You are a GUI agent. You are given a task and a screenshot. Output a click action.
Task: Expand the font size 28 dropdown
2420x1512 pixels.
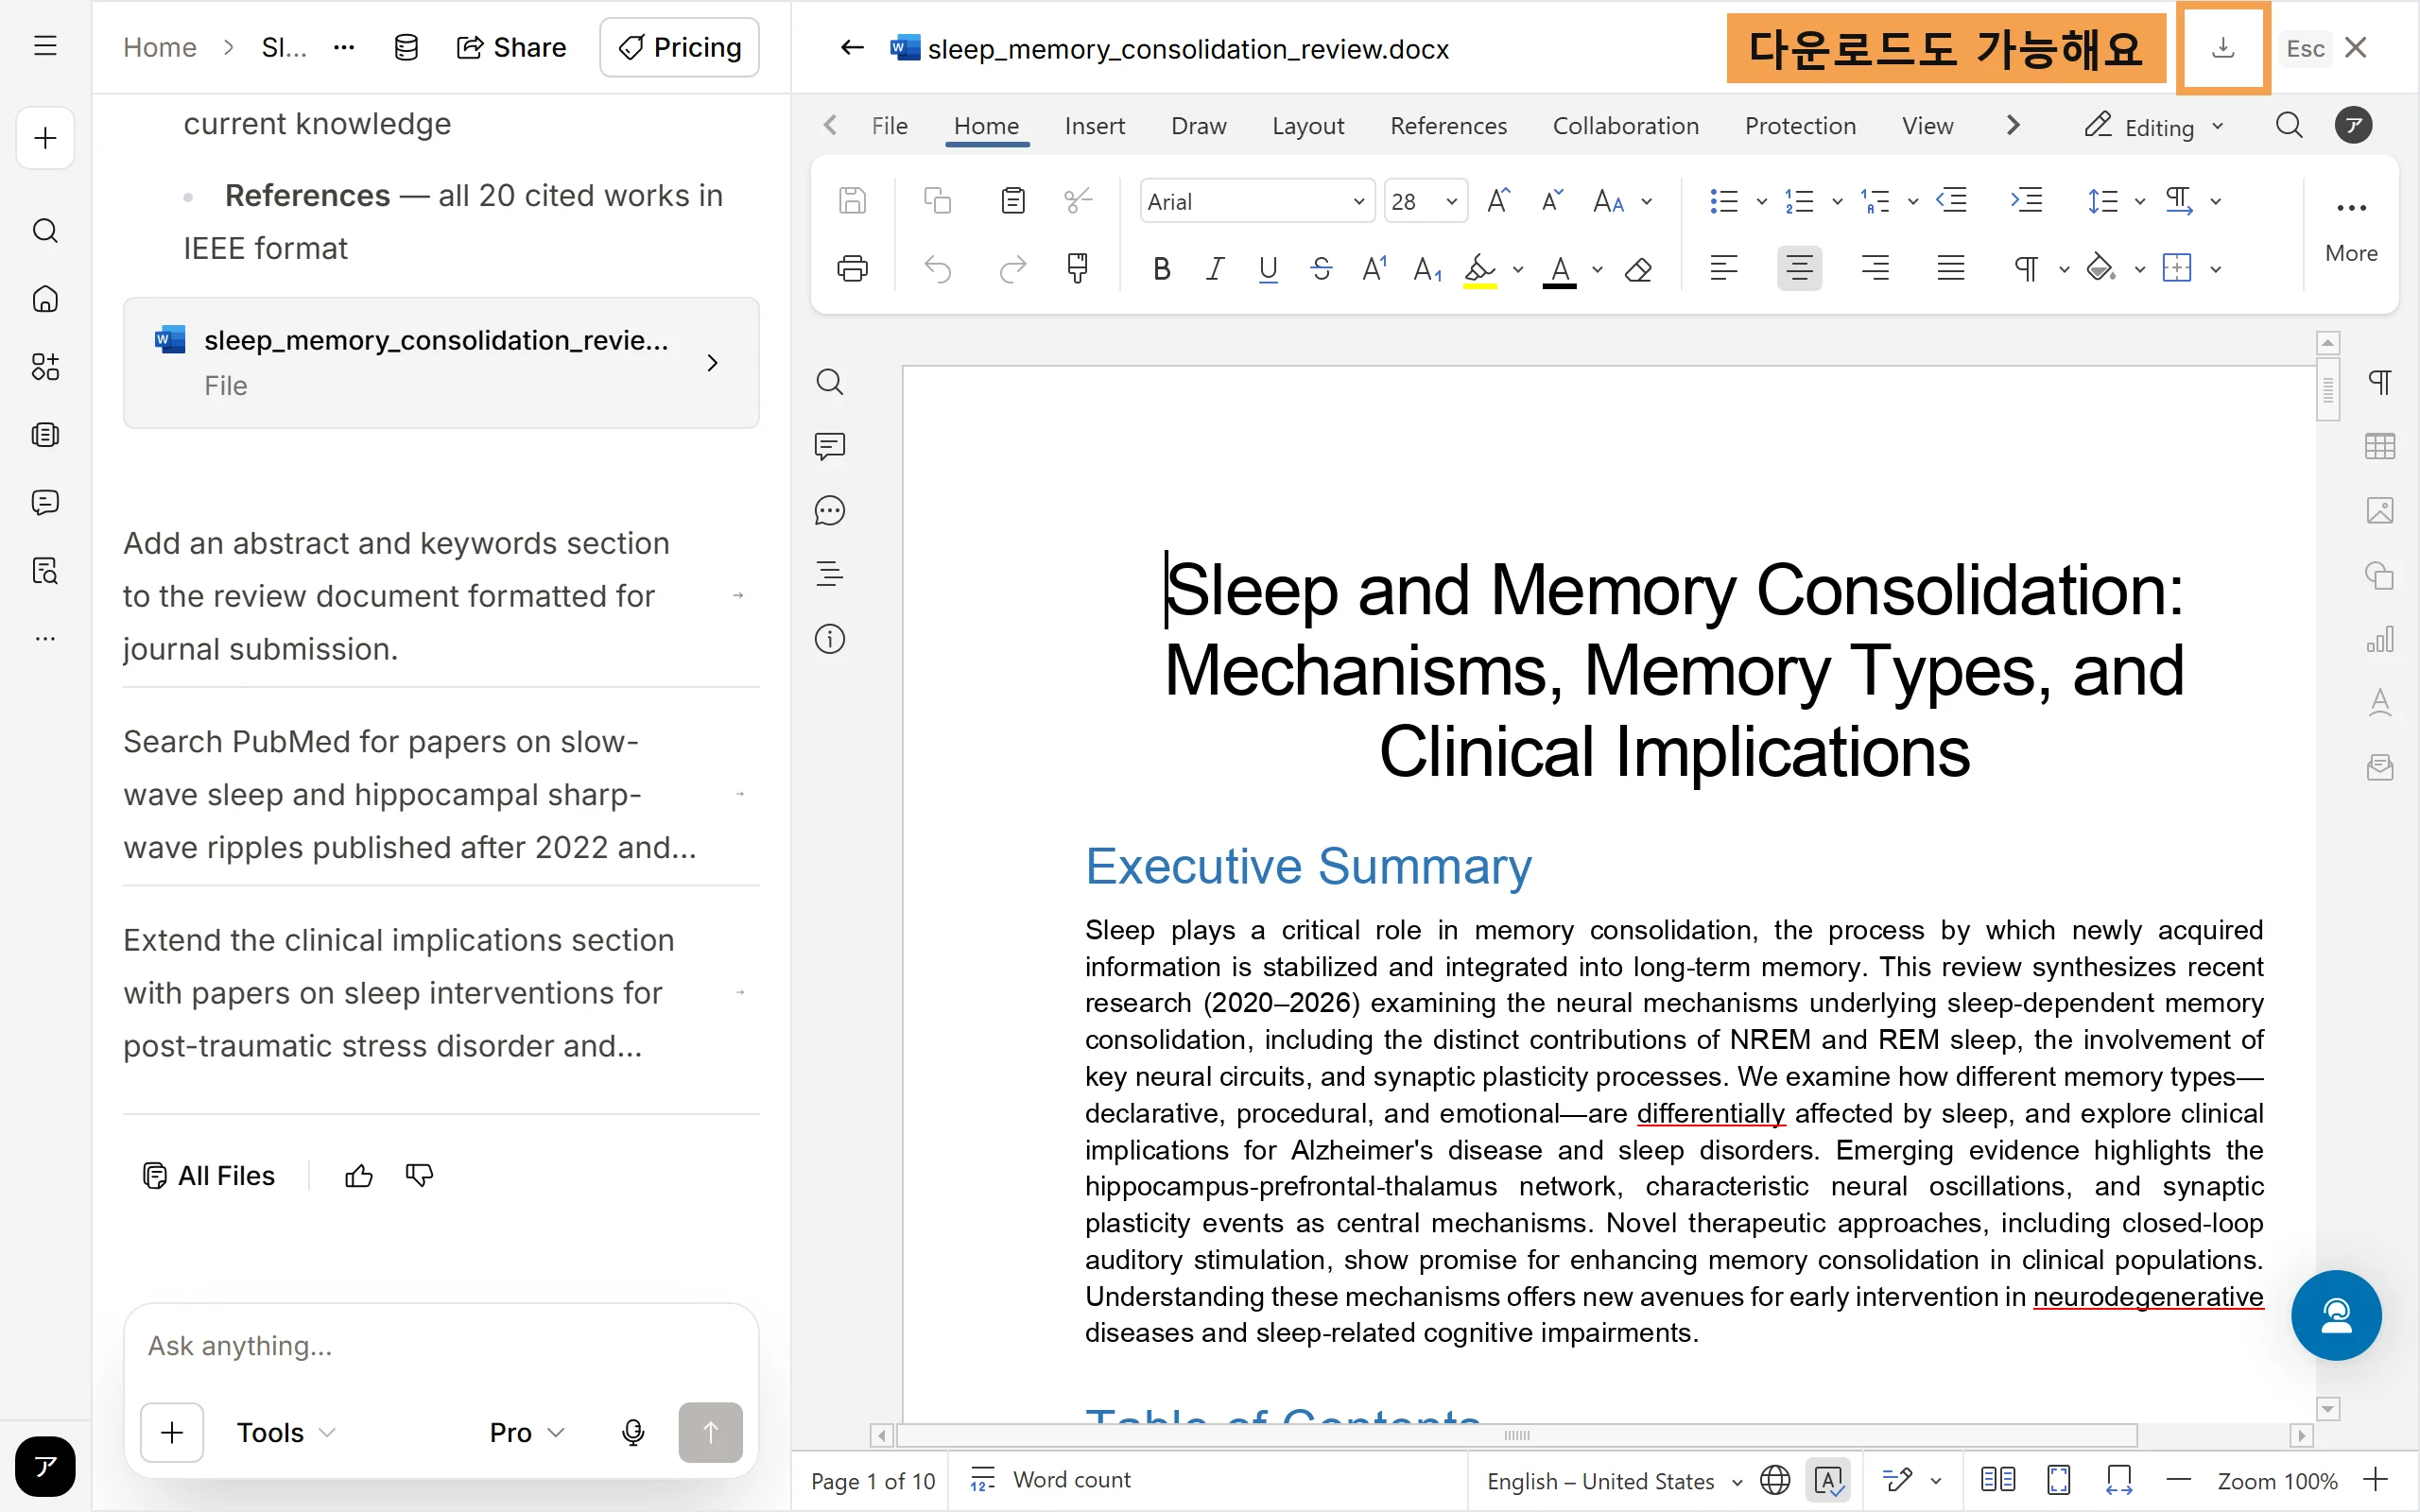point(1451,201)
